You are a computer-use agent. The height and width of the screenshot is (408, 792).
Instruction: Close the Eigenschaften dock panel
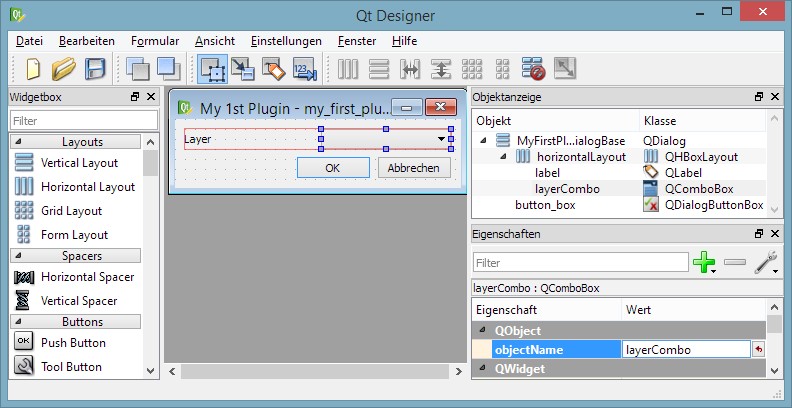coord(775,234)
